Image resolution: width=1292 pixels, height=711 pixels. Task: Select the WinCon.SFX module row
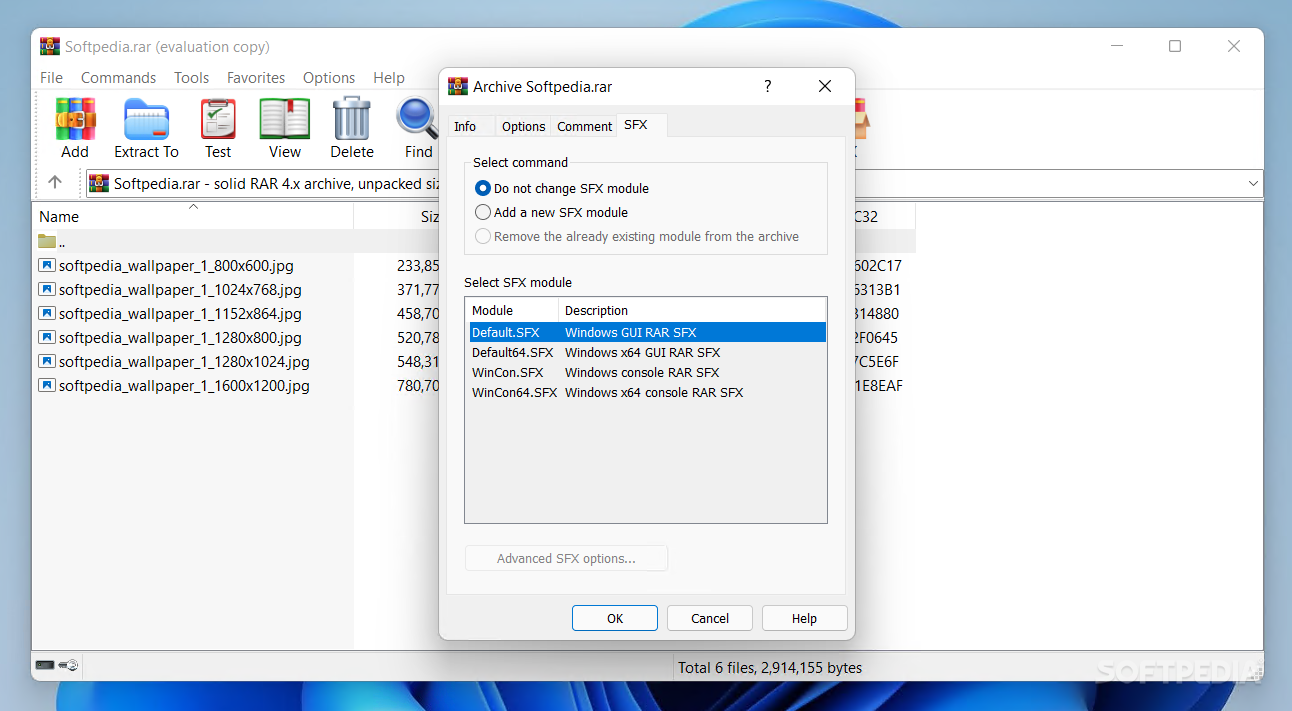(x=646, y=372)
